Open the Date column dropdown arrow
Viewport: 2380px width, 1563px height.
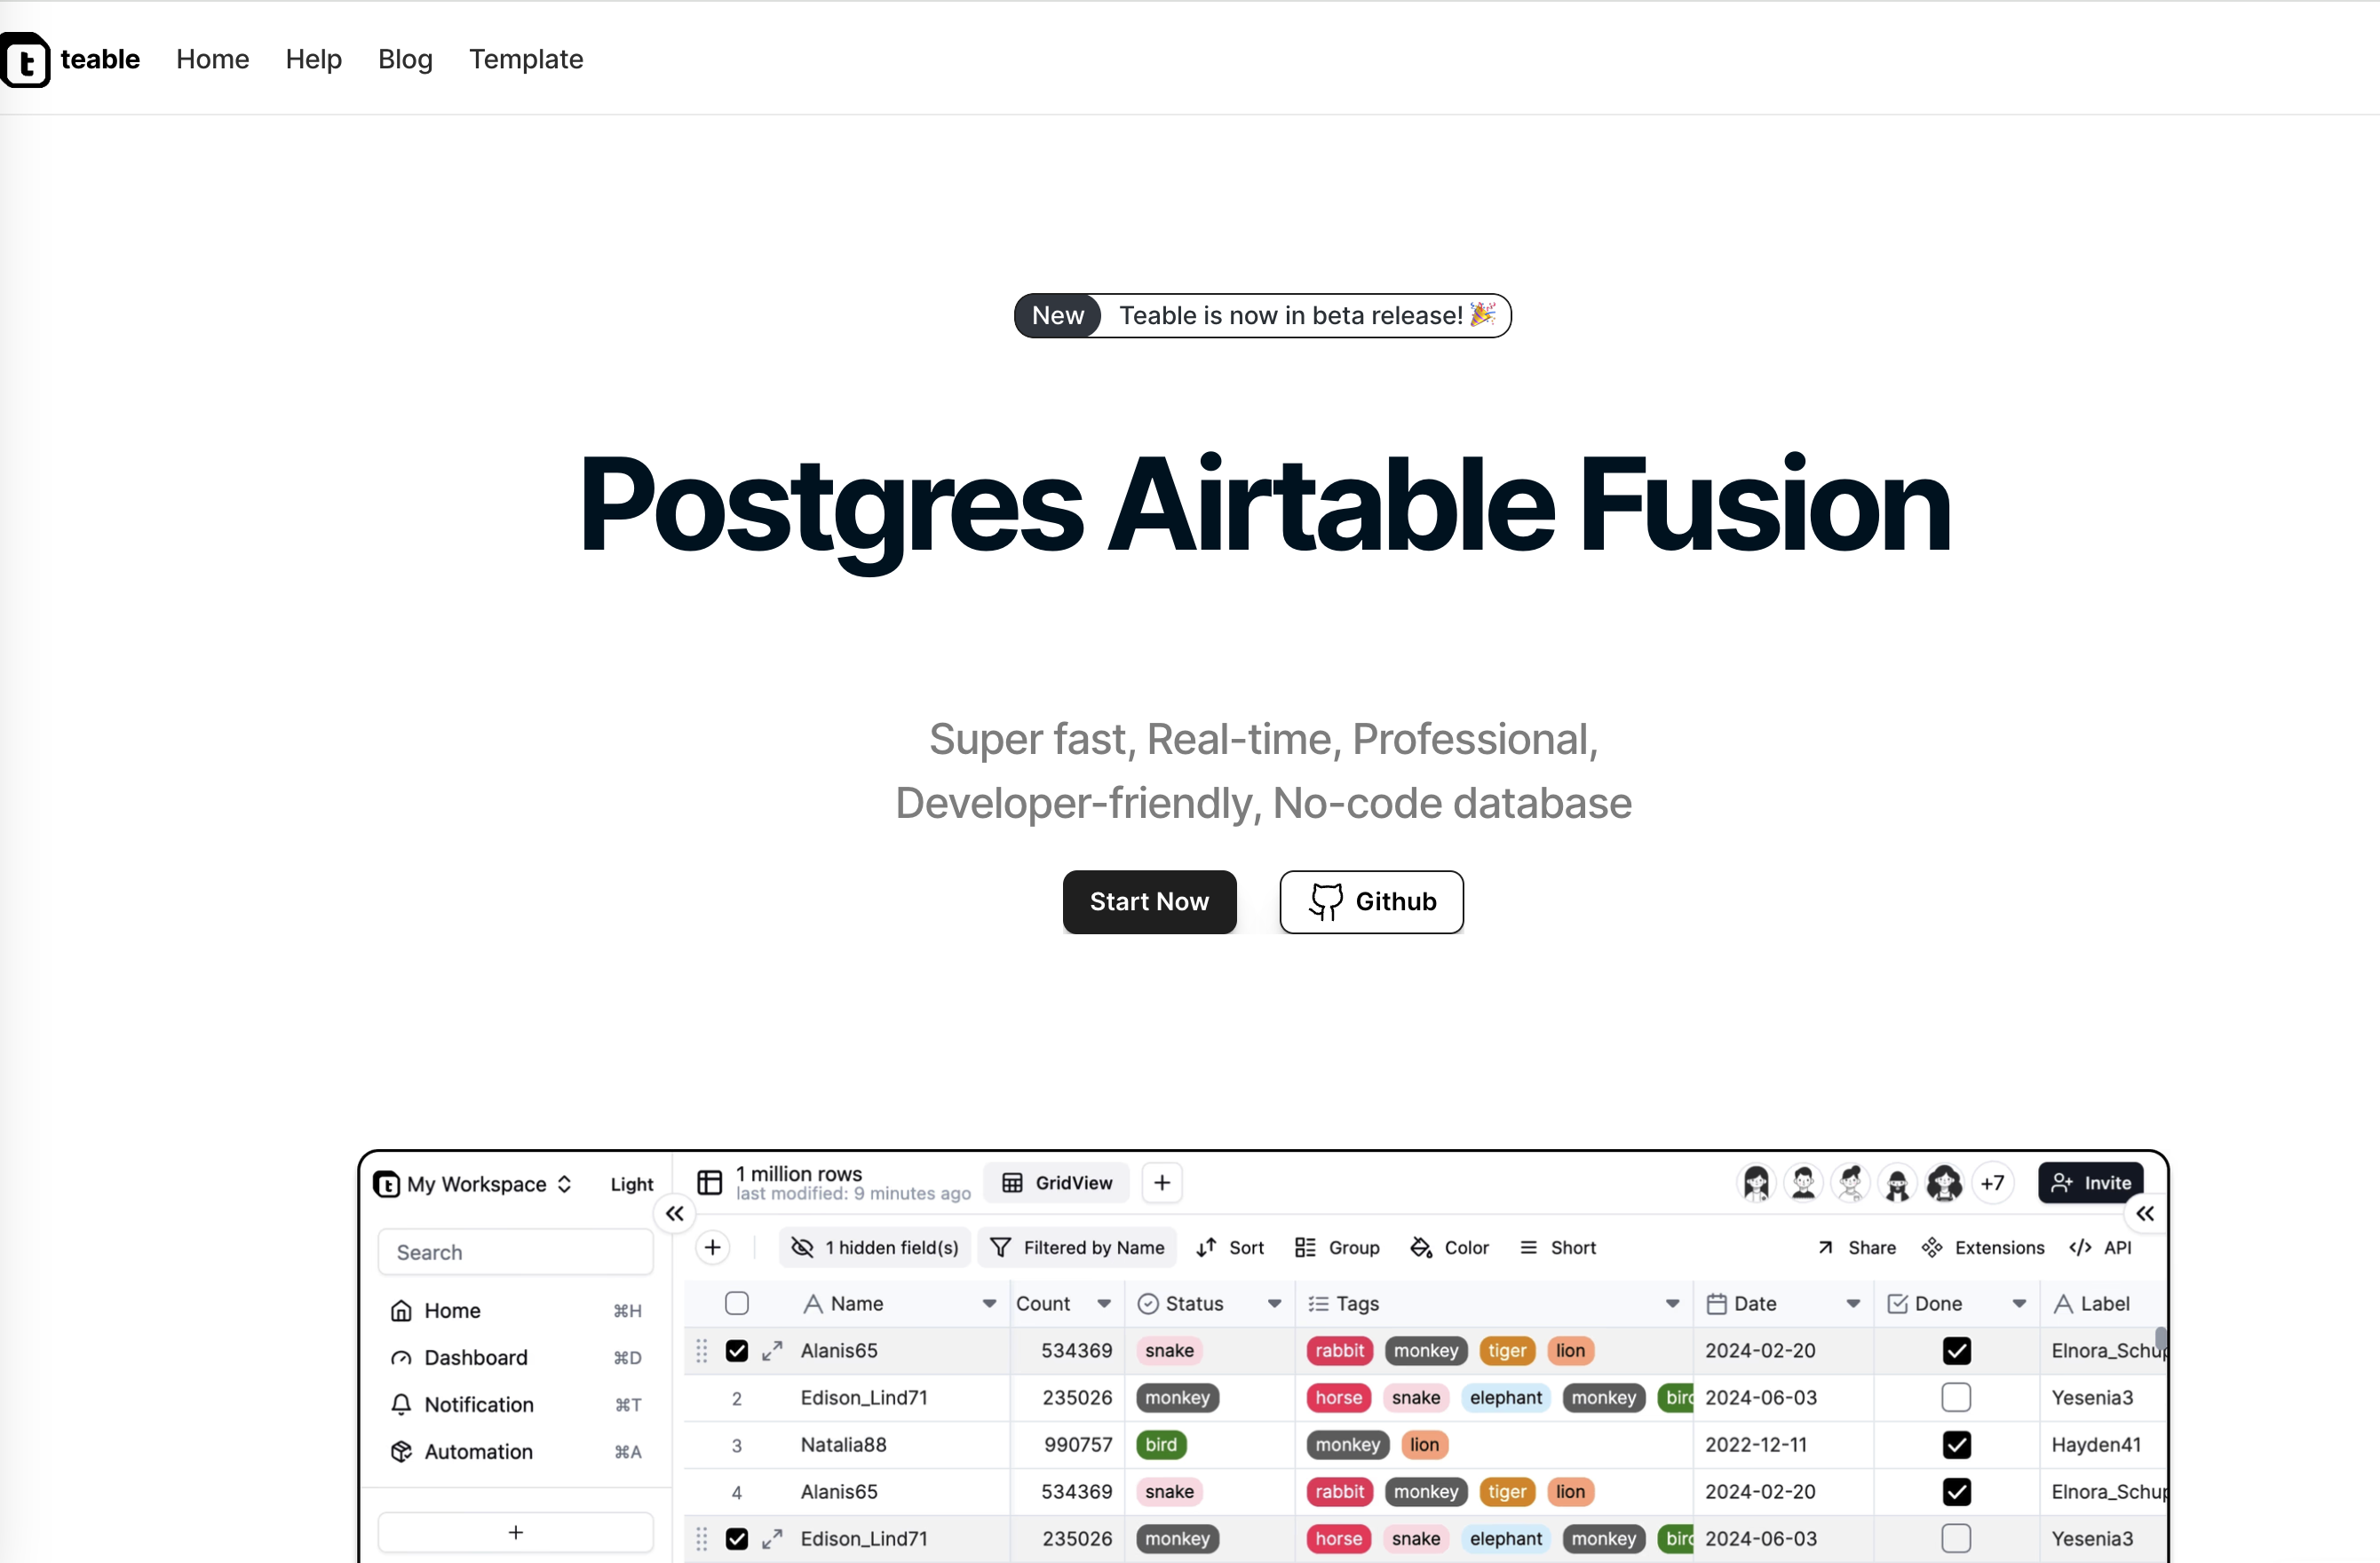click(1853, 1303)
